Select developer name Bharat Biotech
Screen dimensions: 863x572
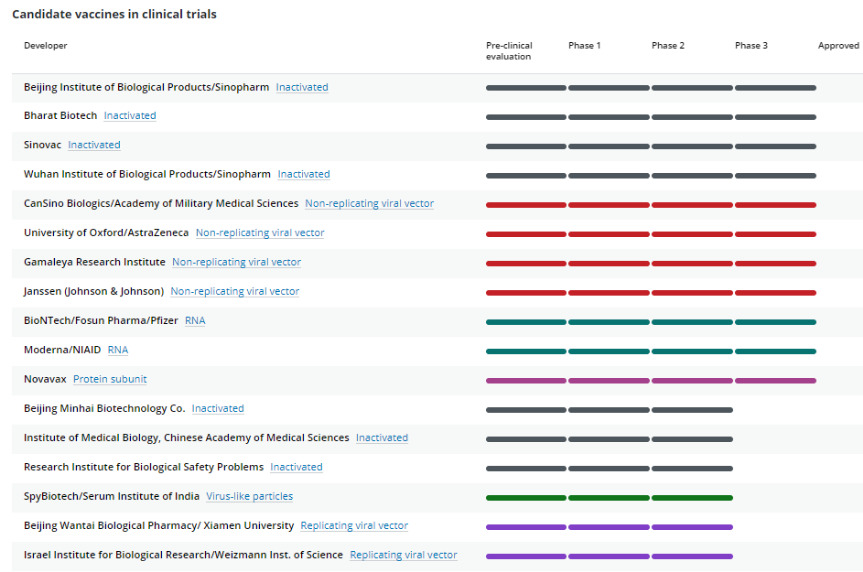(x=61, y=116)
